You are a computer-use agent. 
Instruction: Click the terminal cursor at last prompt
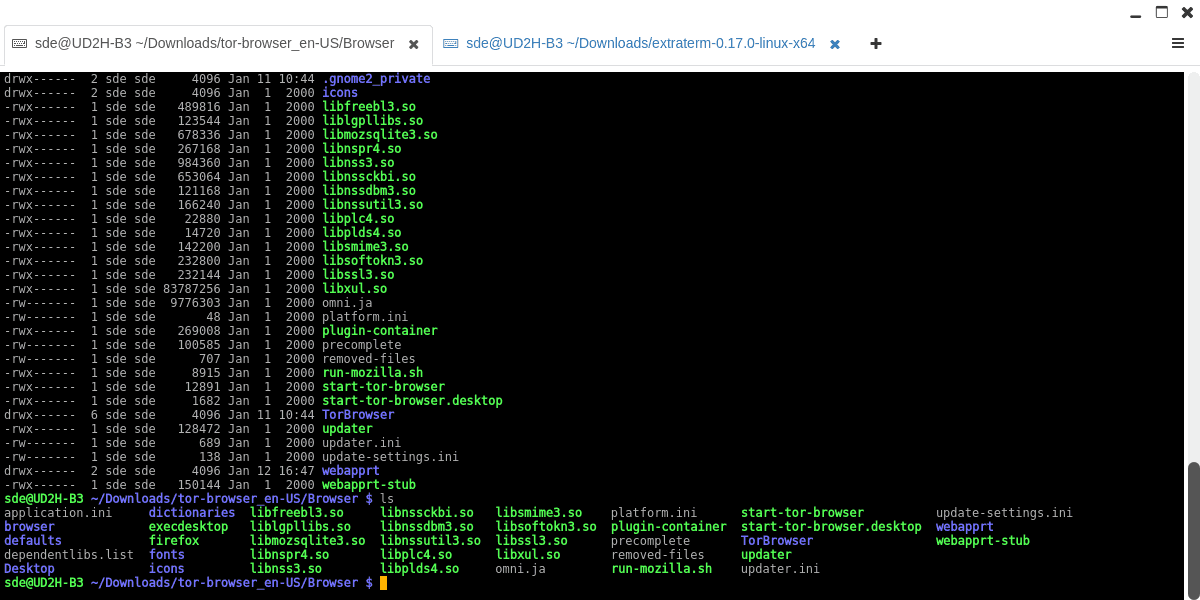[x=383, y=583]
